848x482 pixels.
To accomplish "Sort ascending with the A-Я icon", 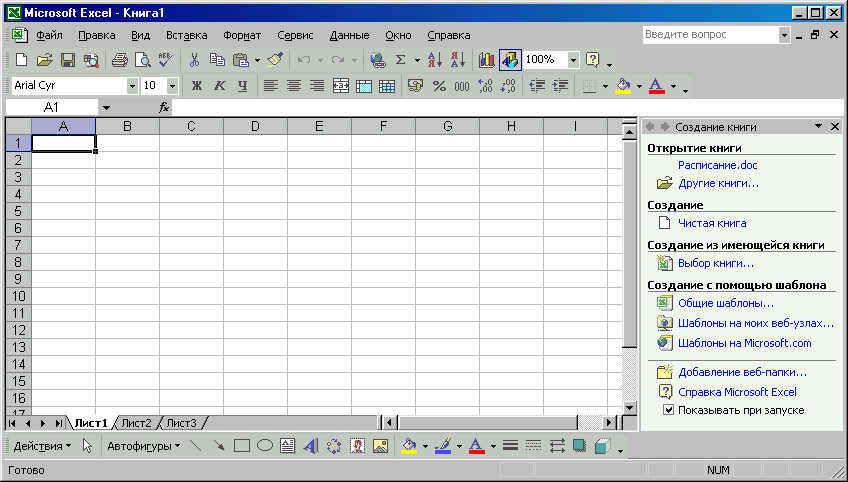I will click(x=435, y=60).
